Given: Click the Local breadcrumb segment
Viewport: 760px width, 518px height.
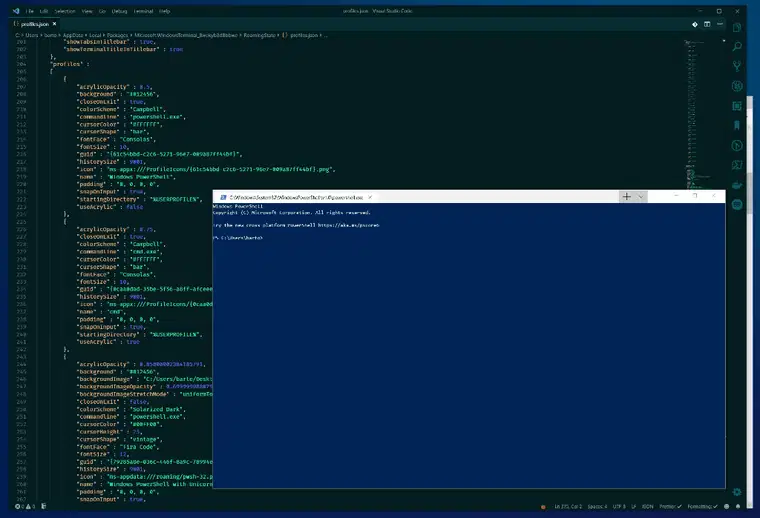Looking at the screenshot, I should click(95, 35).
